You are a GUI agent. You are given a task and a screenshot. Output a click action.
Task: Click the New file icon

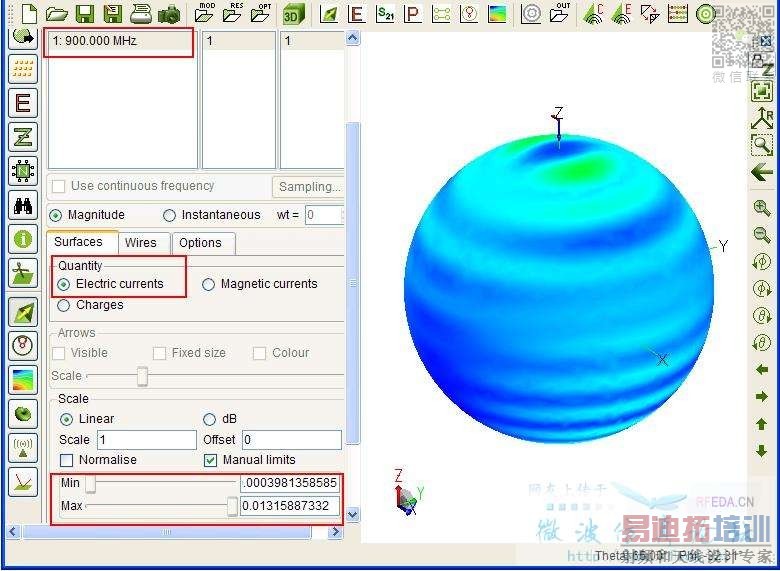click(x=29, y=13)
